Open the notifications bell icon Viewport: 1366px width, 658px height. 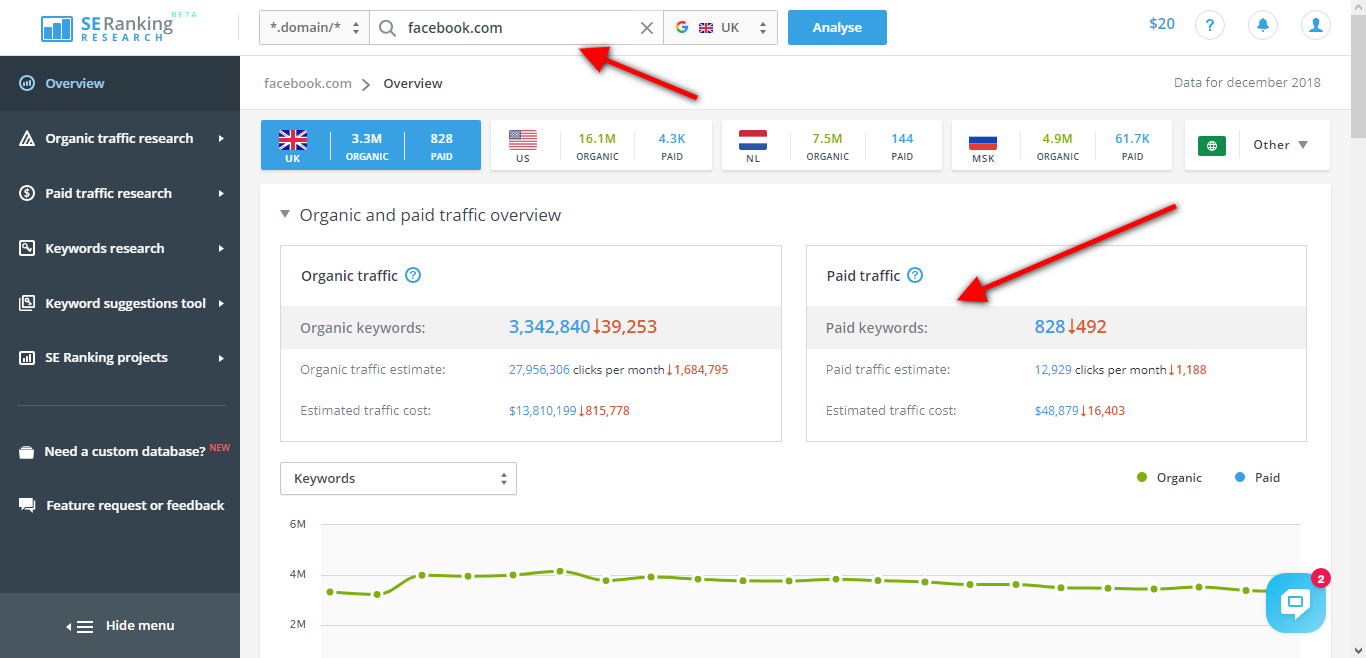(1263, 26)
